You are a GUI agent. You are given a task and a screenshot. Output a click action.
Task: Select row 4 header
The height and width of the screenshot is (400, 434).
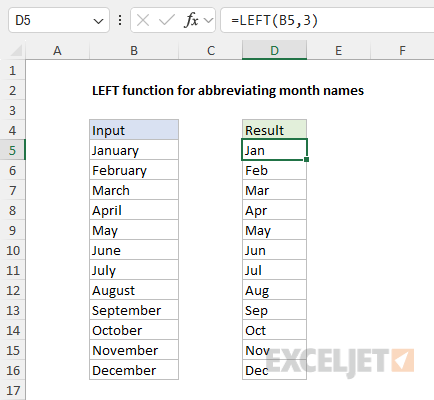13,130
